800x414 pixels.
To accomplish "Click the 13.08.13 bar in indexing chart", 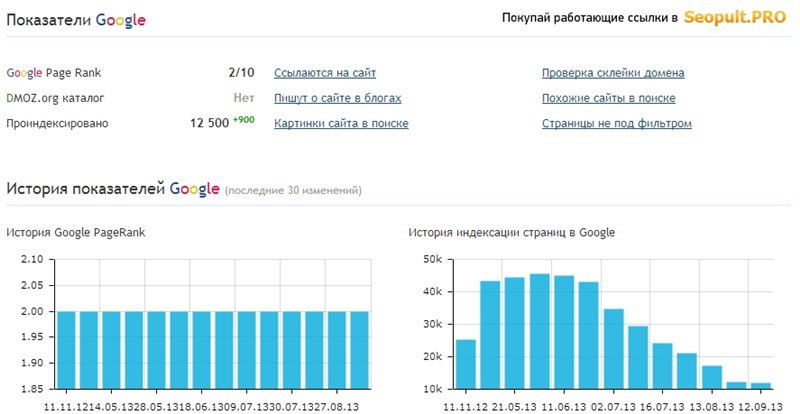I will (712, 377).
